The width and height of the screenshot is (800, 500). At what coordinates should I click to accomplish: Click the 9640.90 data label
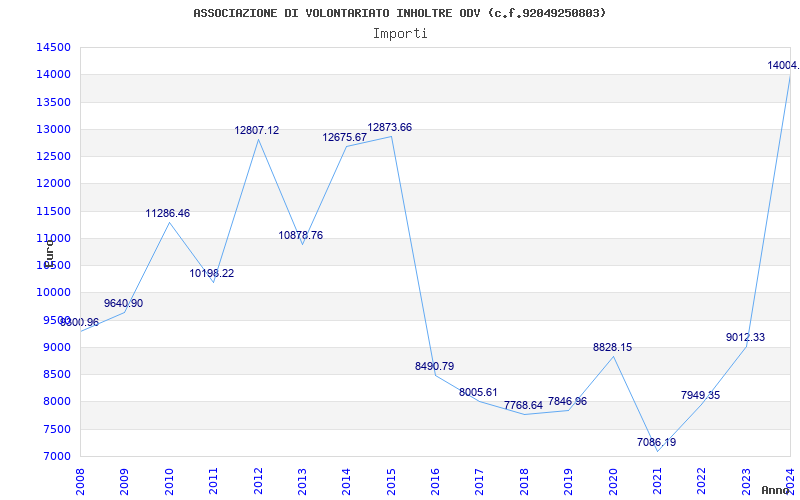[x=123, y=304]
